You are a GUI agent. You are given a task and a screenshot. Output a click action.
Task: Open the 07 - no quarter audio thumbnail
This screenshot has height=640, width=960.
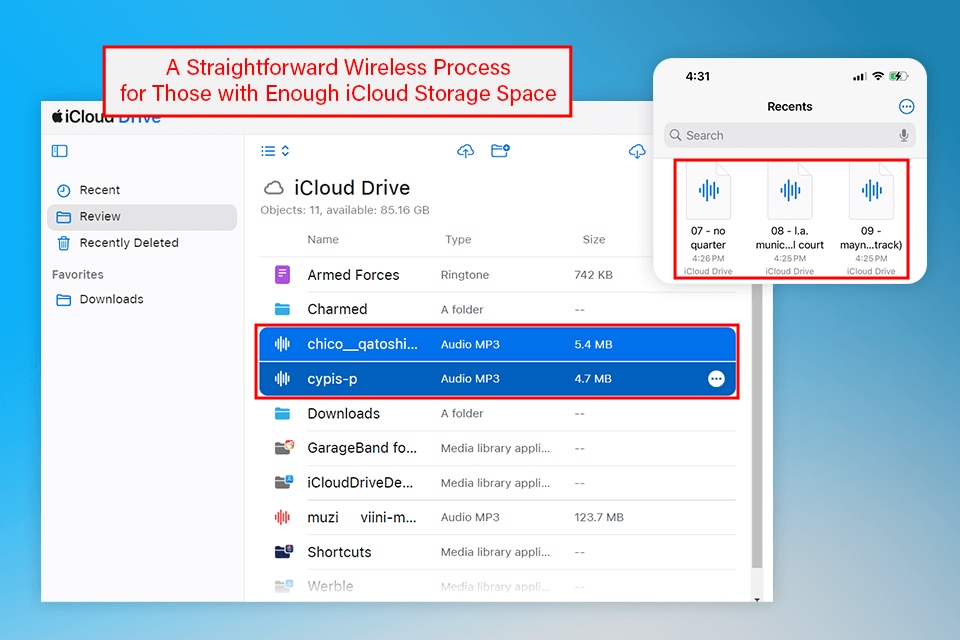(x=708, y=219)
